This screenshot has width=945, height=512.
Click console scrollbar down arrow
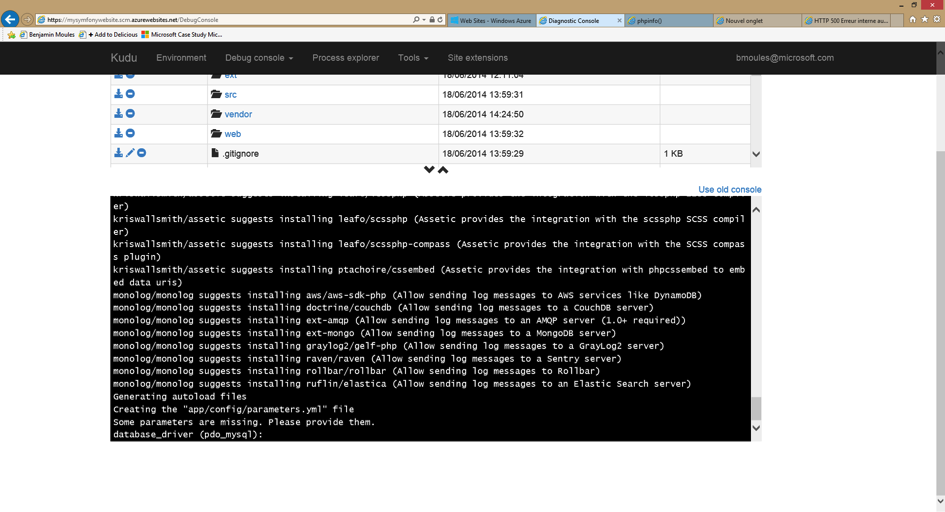(756, 428)
